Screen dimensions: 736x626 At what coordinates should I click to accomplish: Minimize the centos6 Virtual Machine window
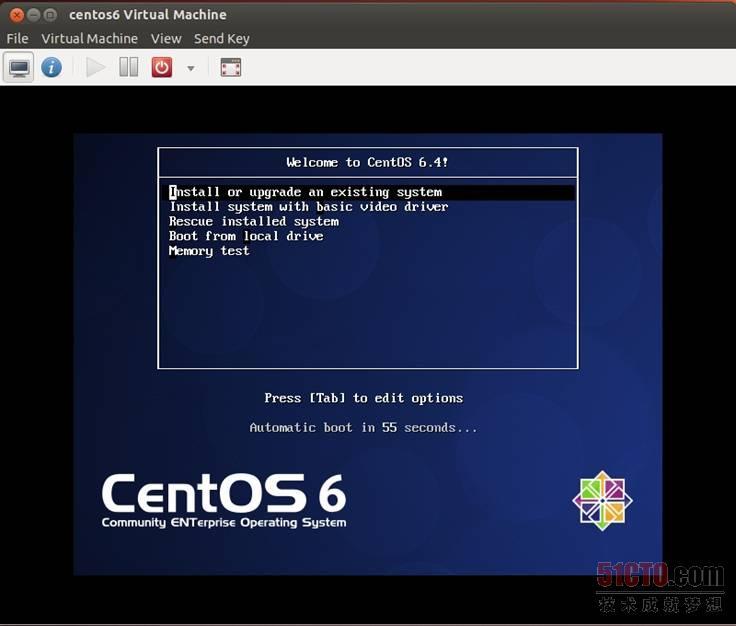pyautogui.click(x=33, y=15)
